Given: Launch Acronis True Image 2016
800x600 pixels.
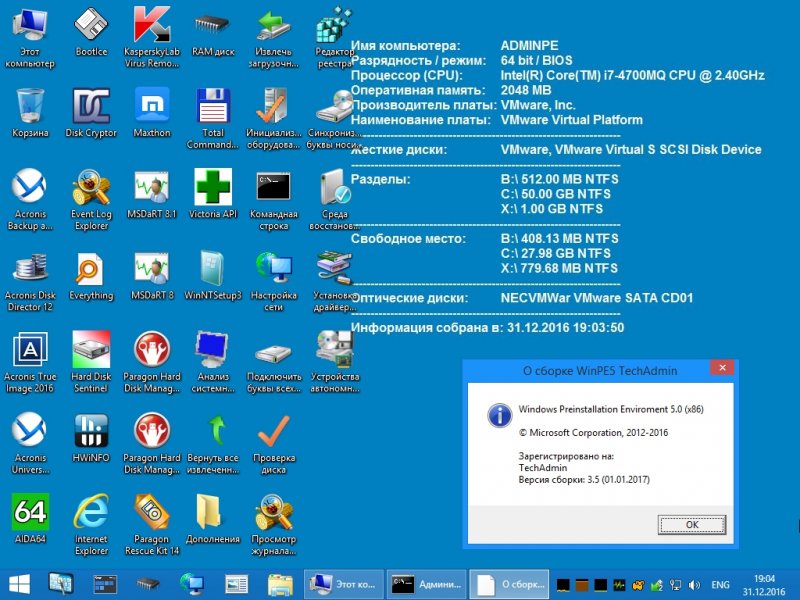Looking at the screenshot, I should [30, 362].
